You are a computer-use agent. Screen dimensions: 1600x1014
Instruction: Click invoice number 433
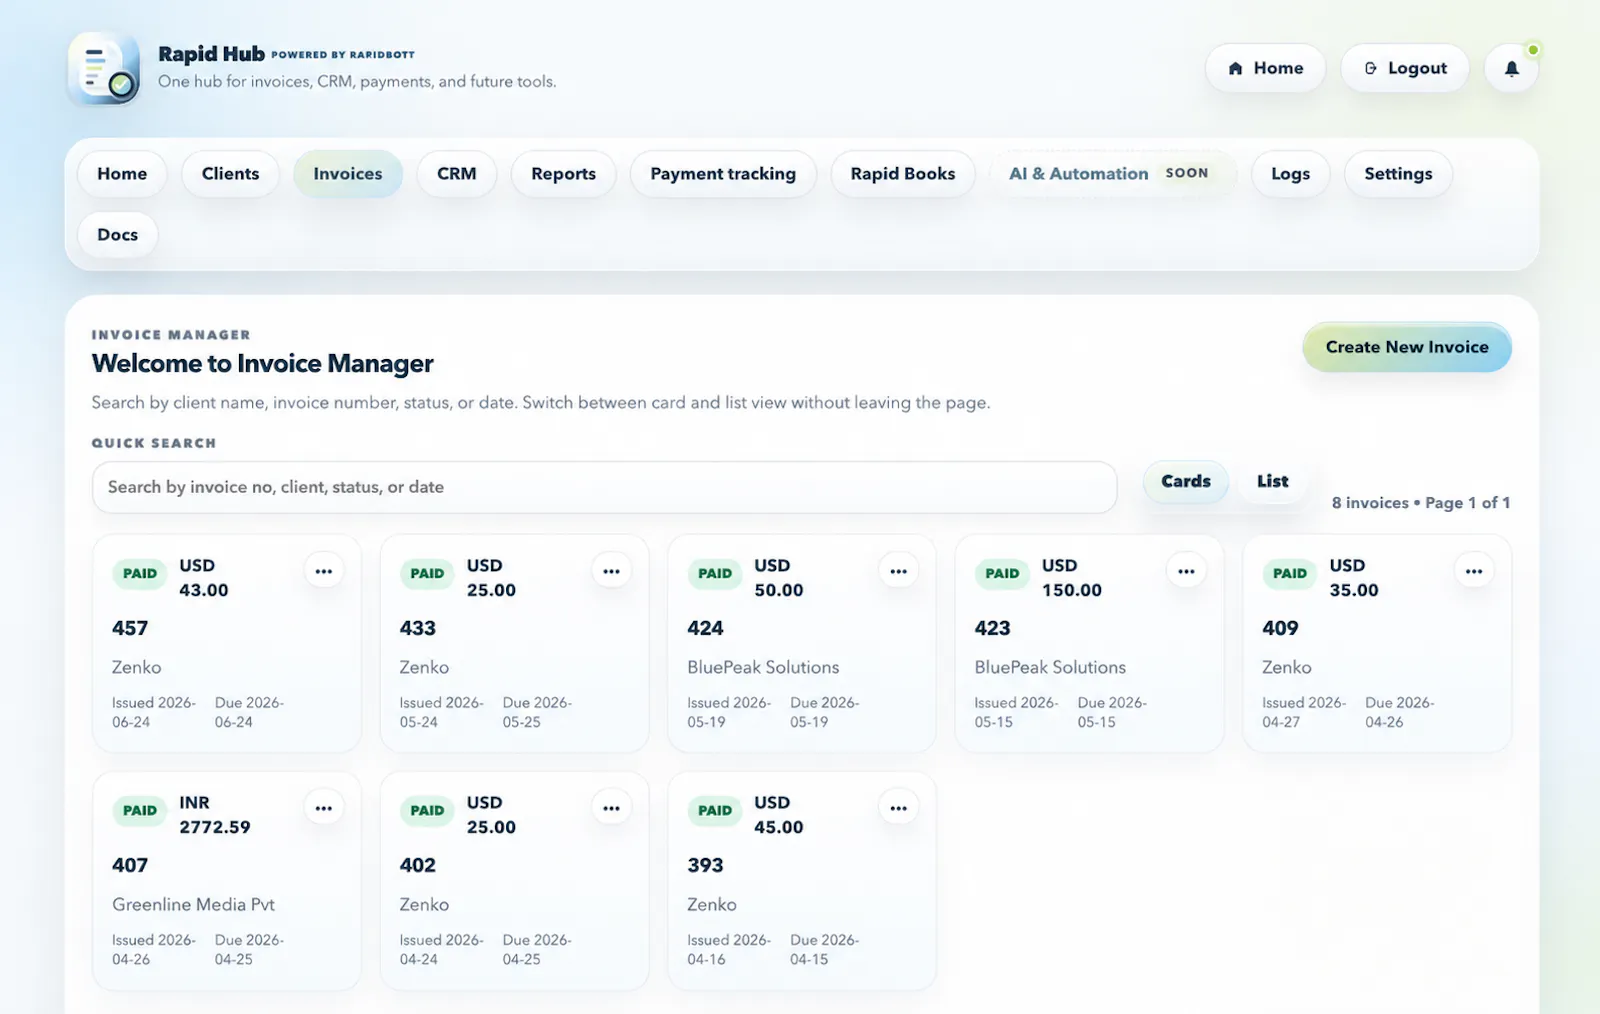tap(418, 628)
